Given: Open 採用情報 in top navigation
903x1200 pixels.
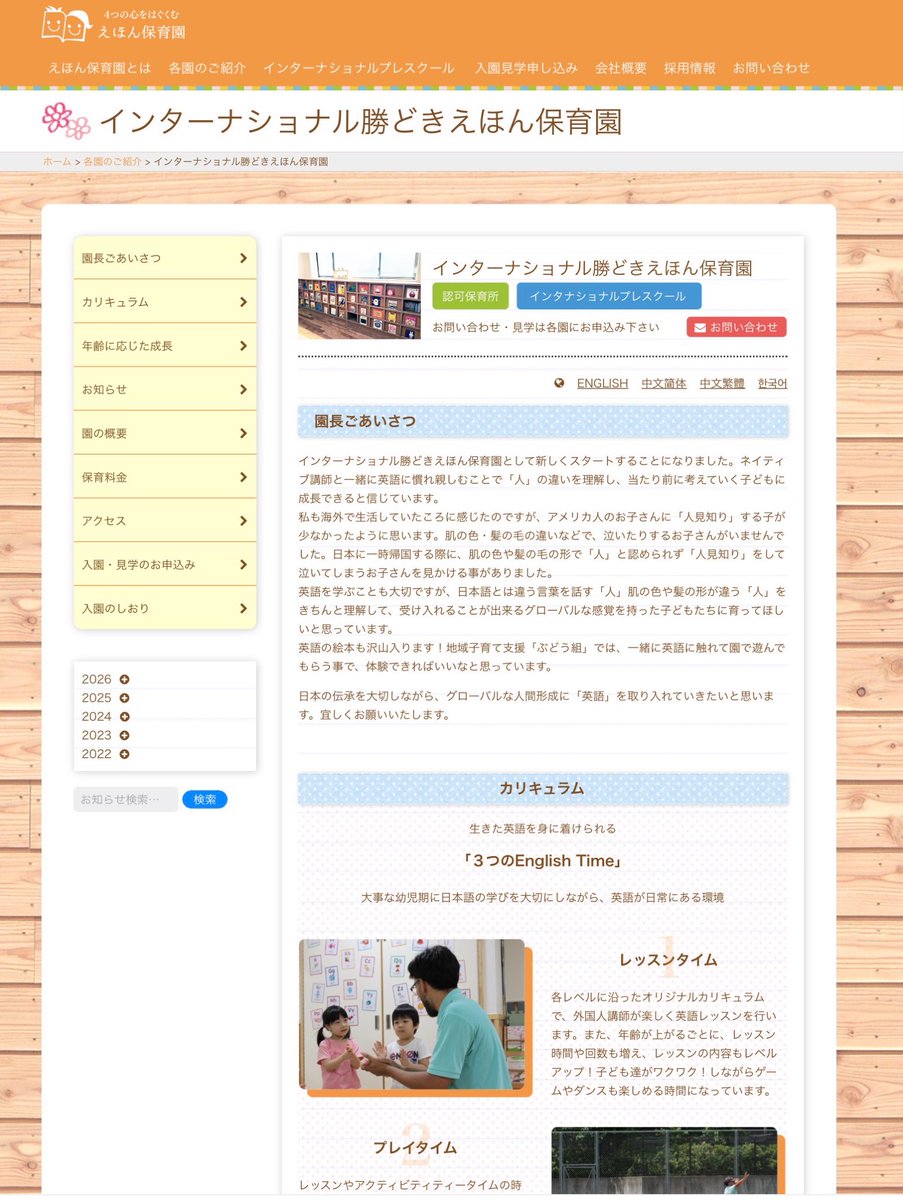Looking at the screenshot, I should [690, 68].
